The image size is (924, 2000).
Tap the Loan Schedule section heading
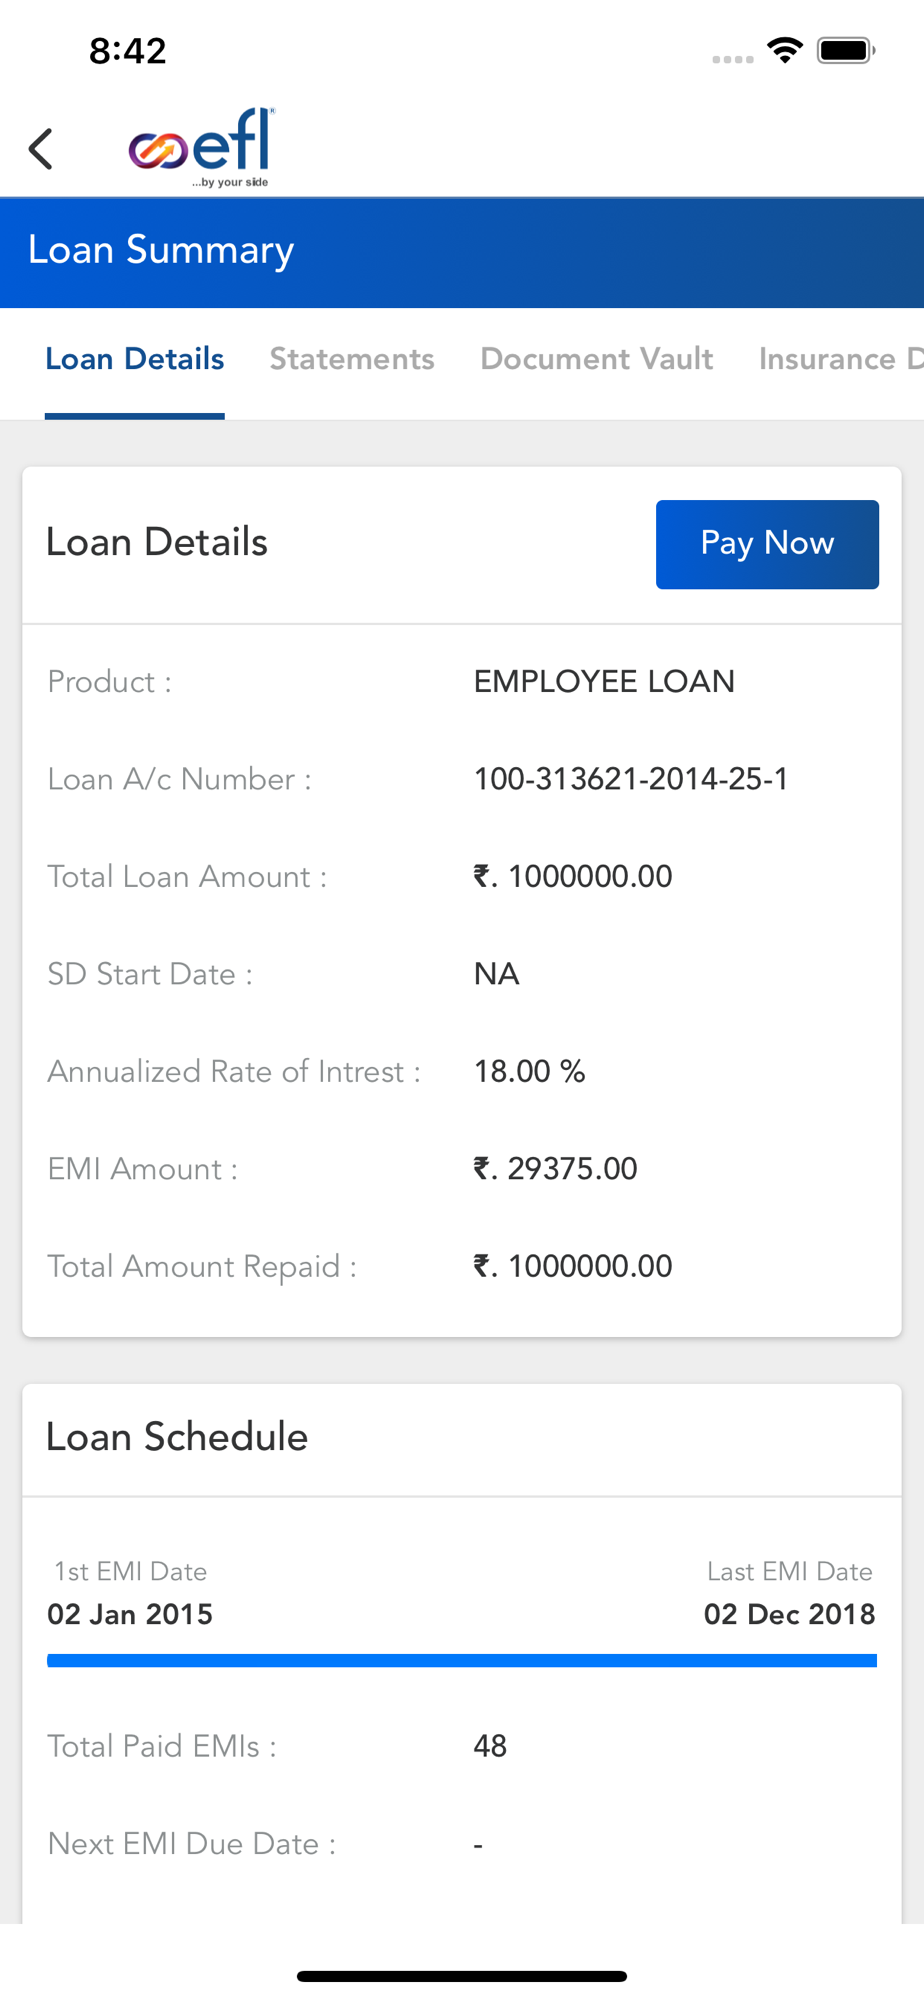click(177, 1437)
